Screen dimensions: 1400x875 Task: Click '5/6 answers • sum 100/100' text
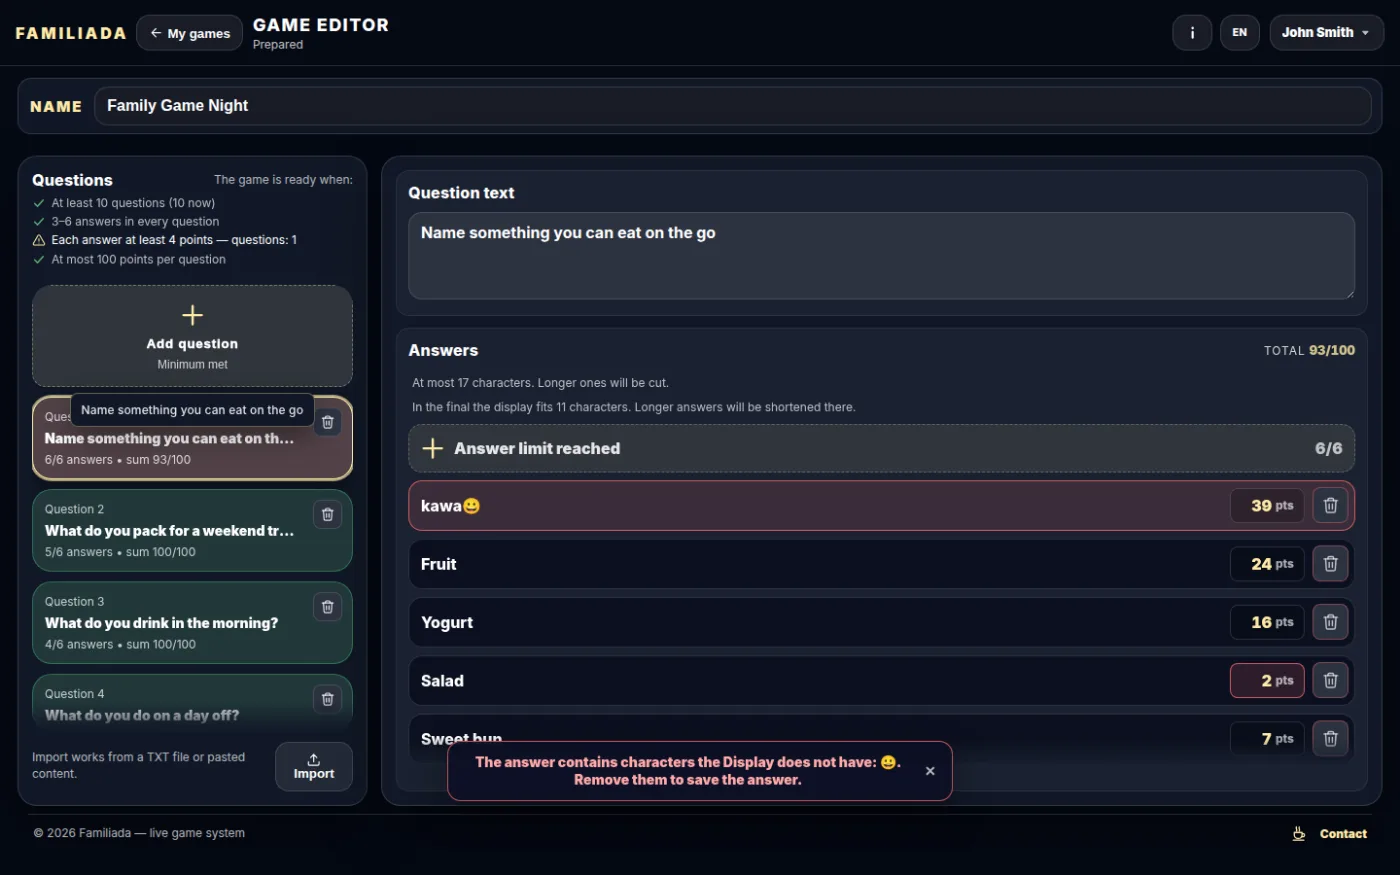120,552
